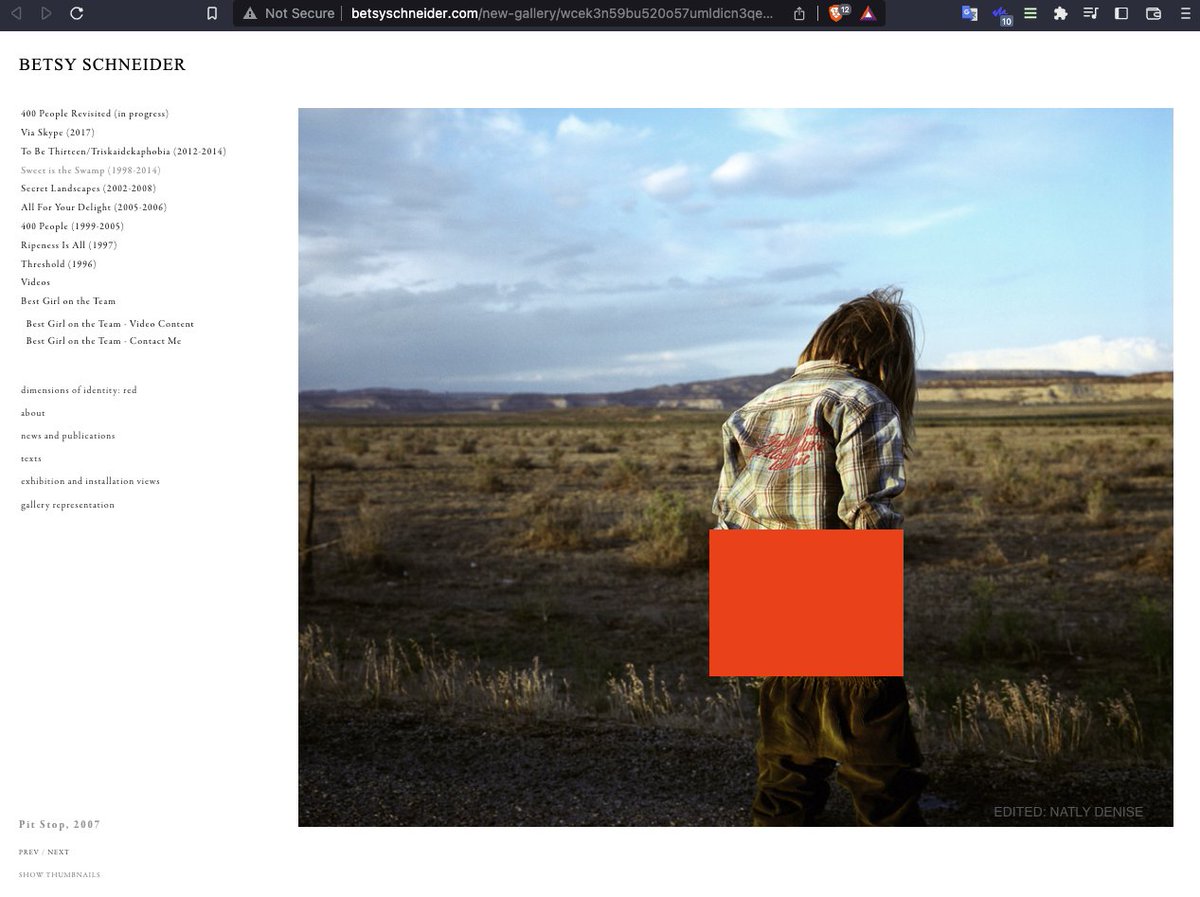1200x897 pixels.
Task: Open the share icon in the address bar
Action: pos(799,14)
